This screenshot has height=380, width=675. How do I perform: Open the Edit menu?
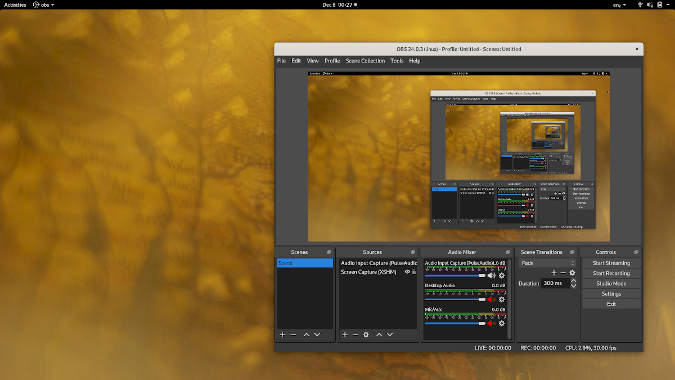[296, 61]
